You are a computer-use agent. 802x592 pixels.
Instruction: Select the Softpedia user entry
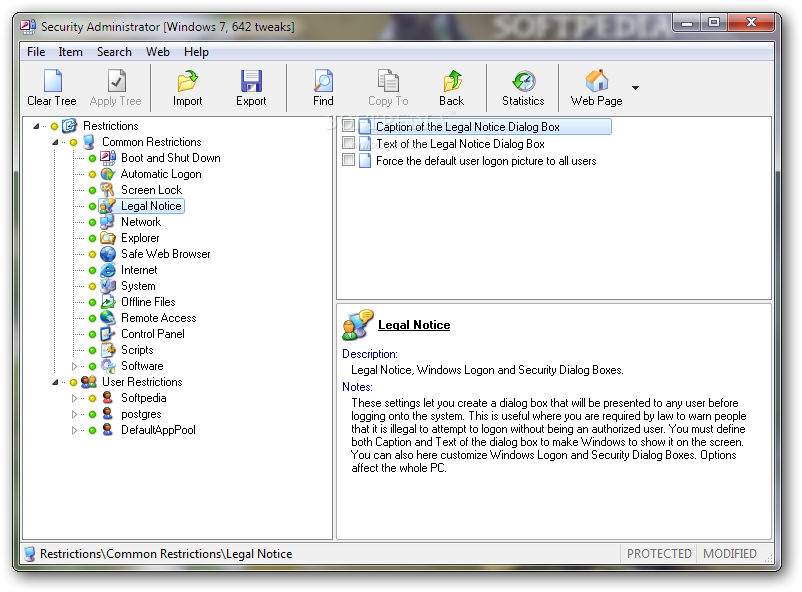click(144, 398)
